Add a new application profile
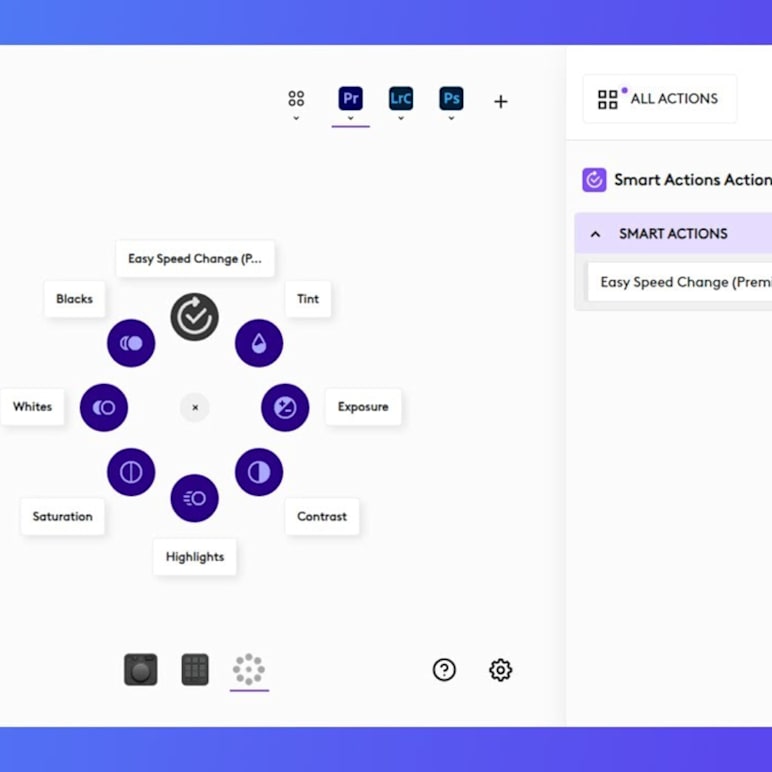Screen dimensions: 772x772 tap(501, 101)
